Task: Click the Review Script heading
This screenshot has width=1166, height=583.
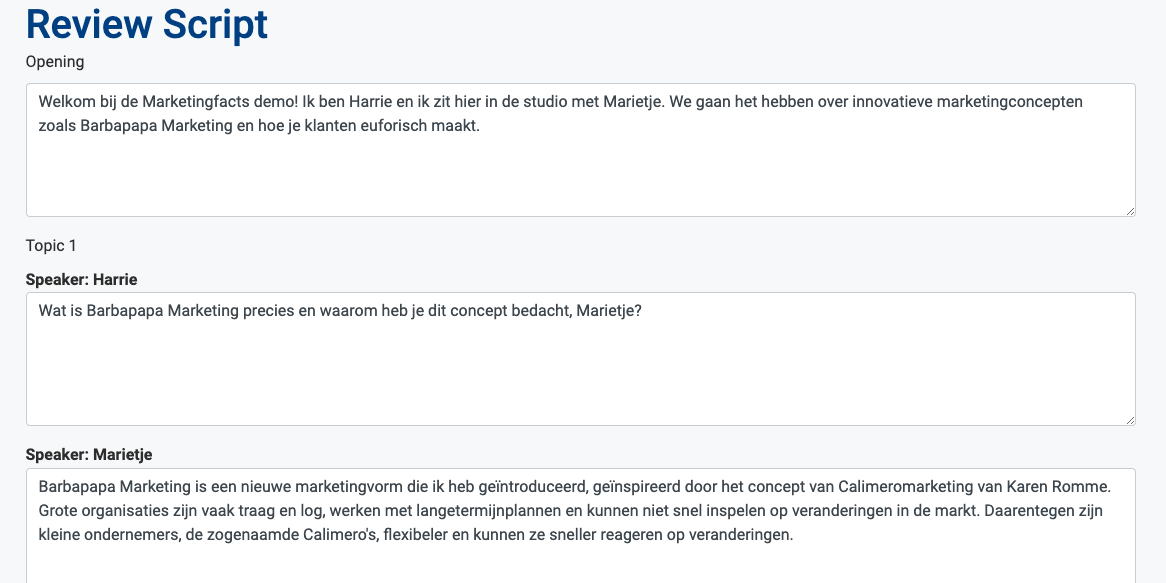Action: pos(147,24)
